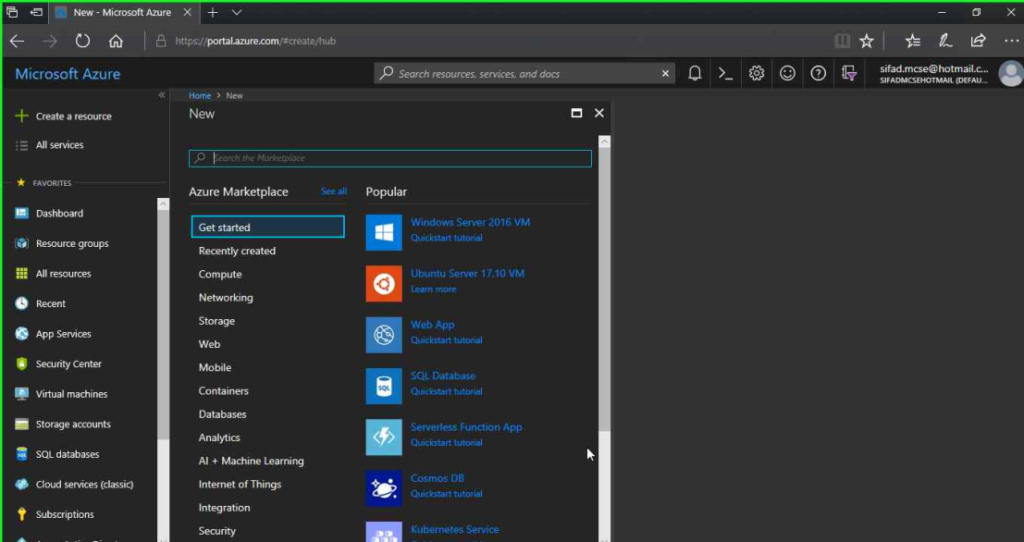The height and width of the screenshot is (542, 1024).
Task: Select the Databases category
Action: (x=223, y=415)
